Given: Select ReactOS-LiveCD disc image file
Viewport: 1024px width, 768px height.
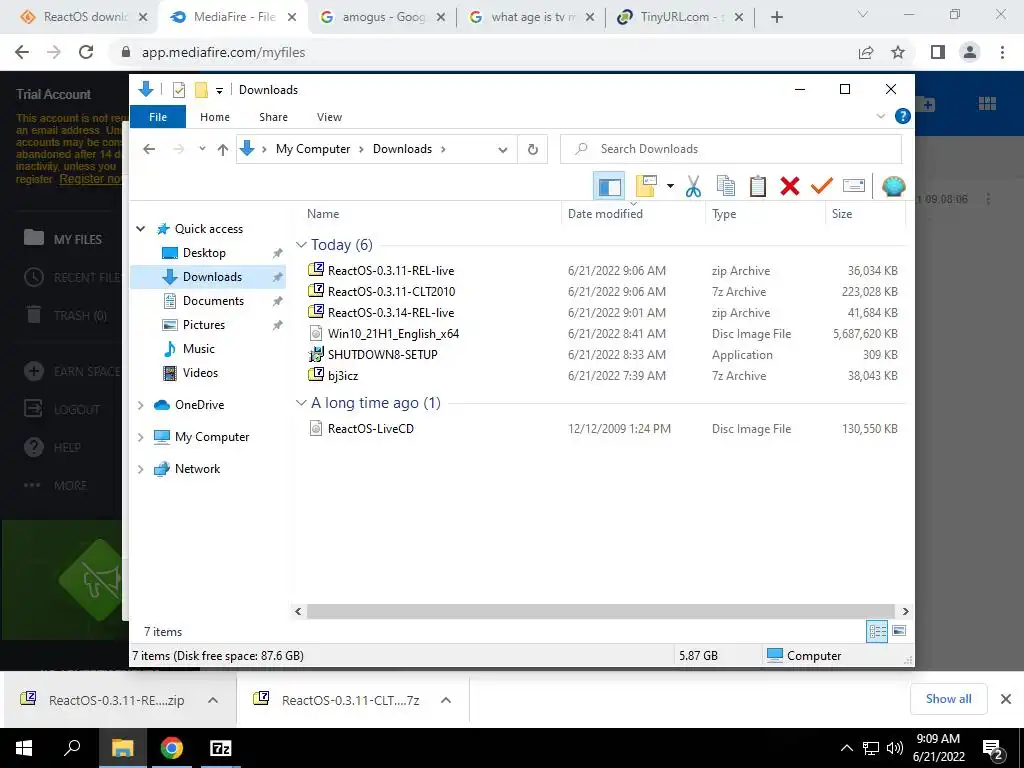Looking at the screenshot, I should click(370, 428).
